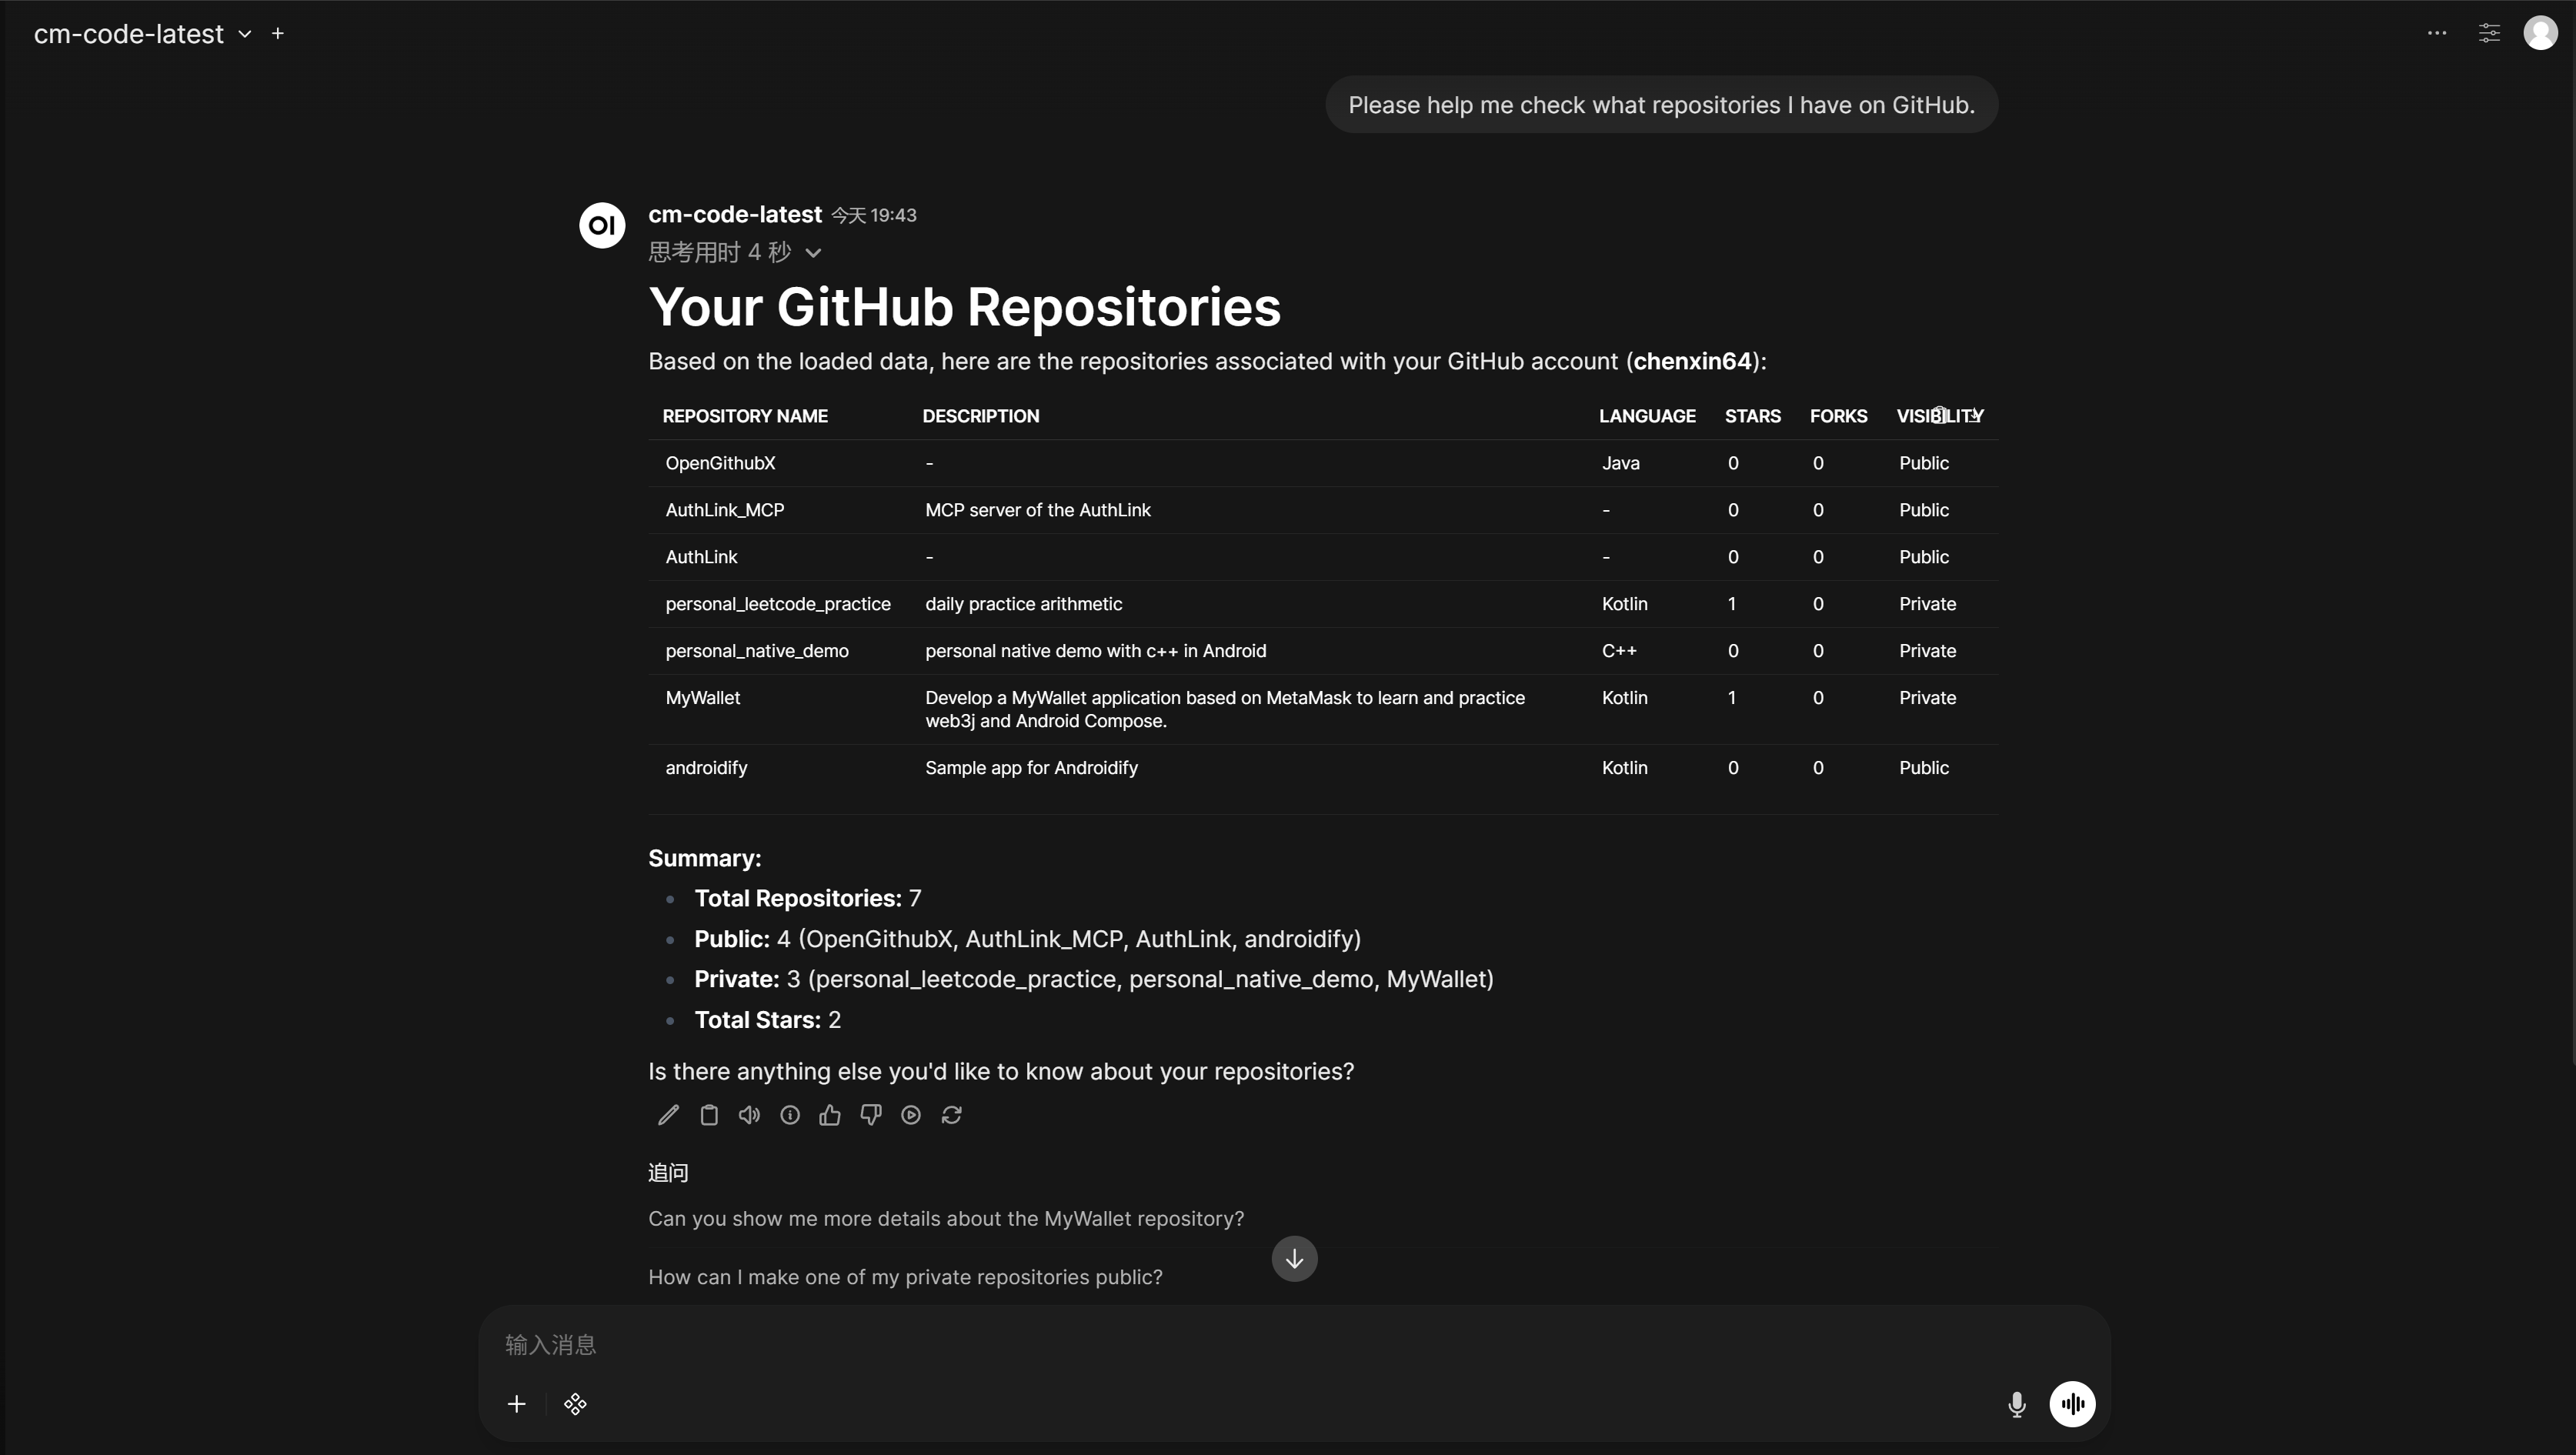
Task: Download table as CSV icon
Action: coord(1975,415)
